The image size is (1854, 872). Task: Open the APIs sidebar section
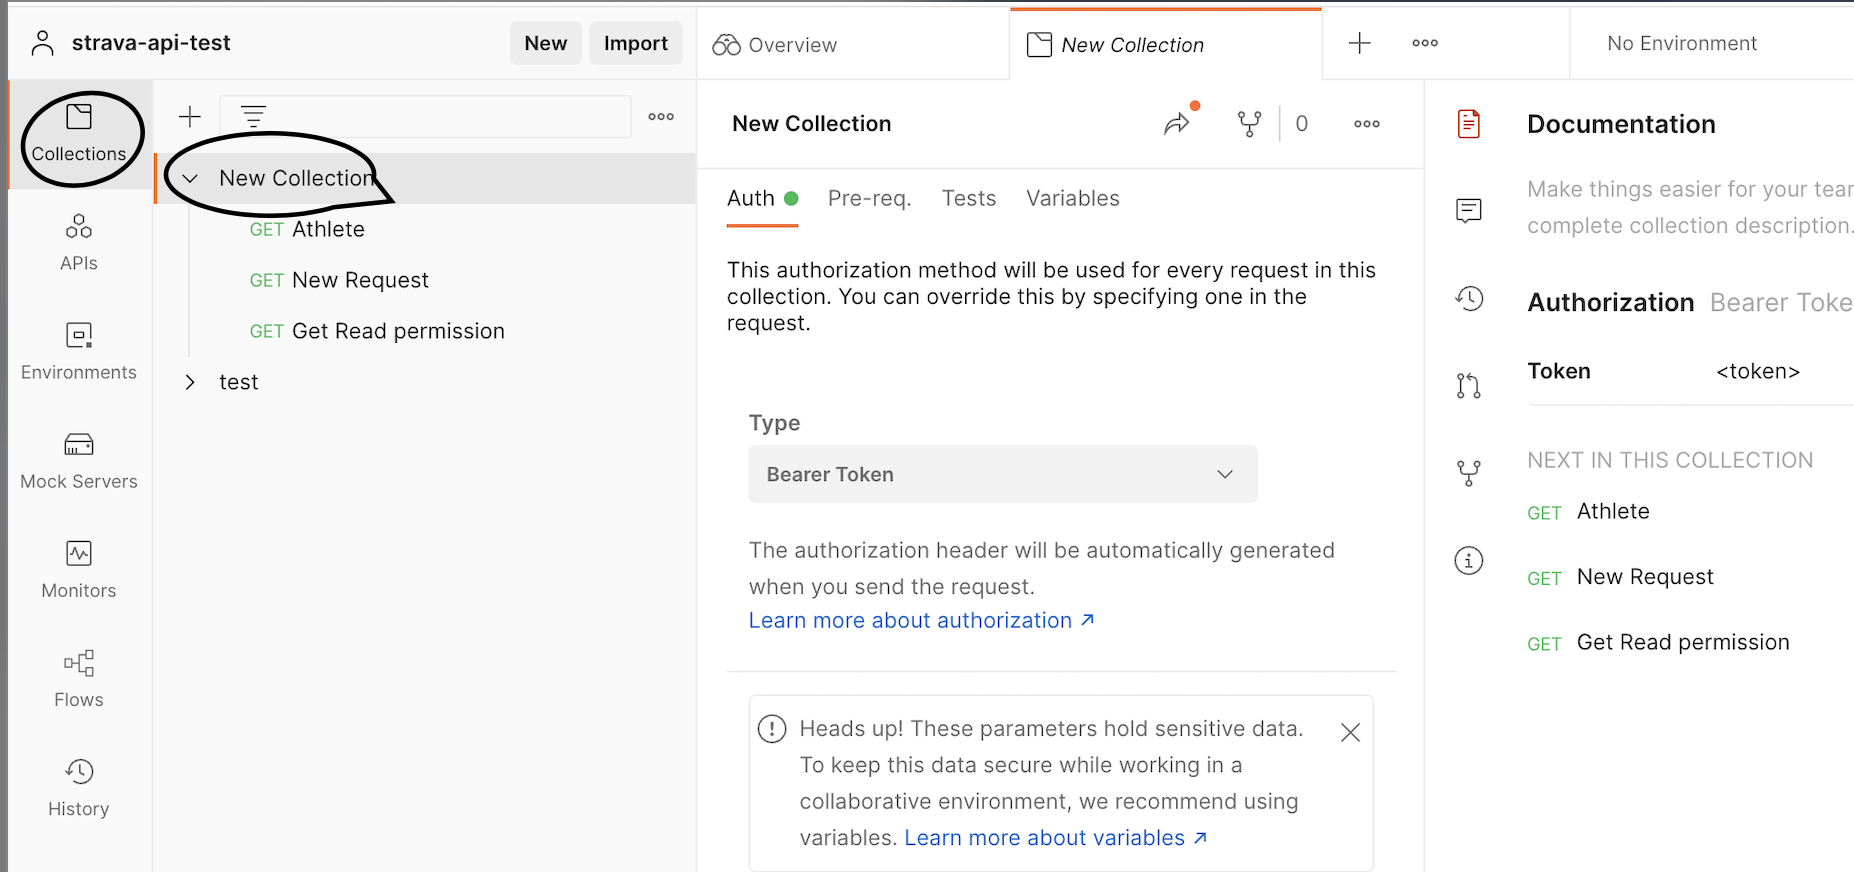coord(79,243)
